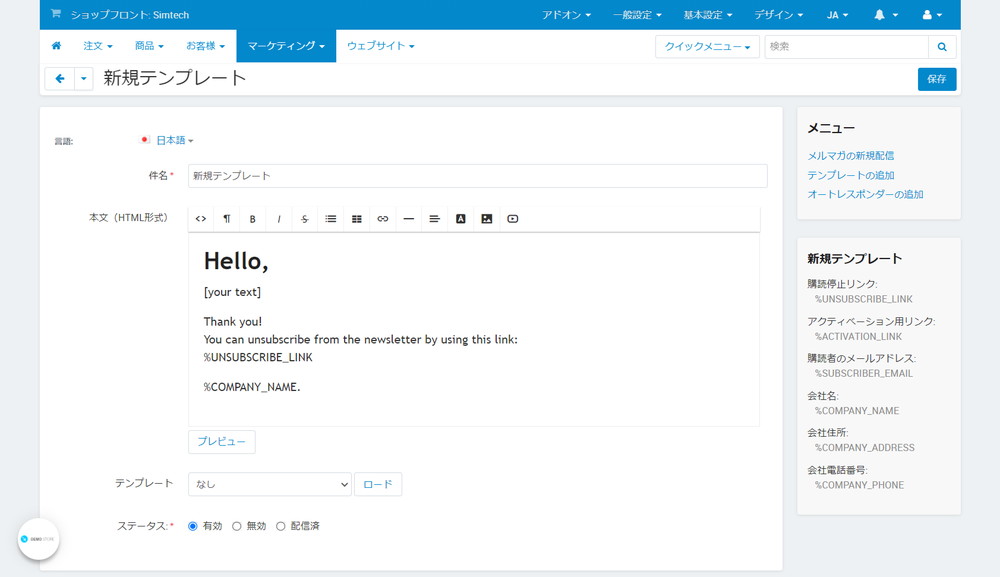Open the 商品 menu

tap(149, 46)
